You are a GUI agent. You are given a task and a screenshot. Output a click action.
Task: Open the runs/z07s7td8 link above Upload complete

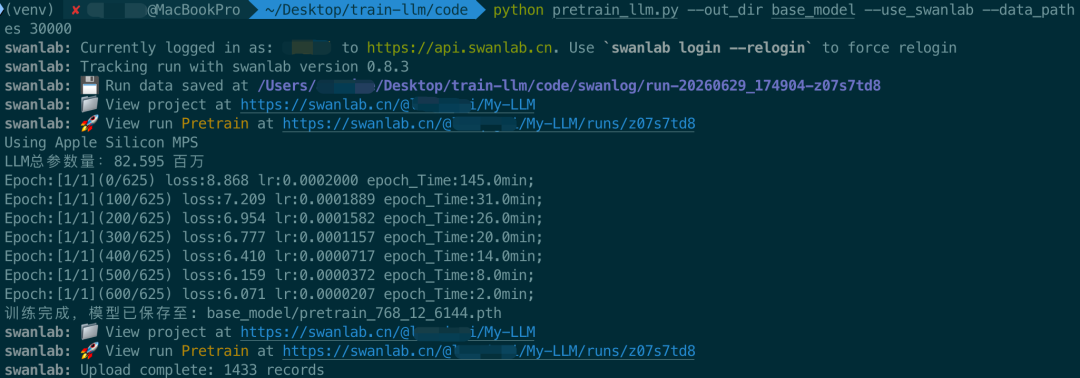(489, 351)
